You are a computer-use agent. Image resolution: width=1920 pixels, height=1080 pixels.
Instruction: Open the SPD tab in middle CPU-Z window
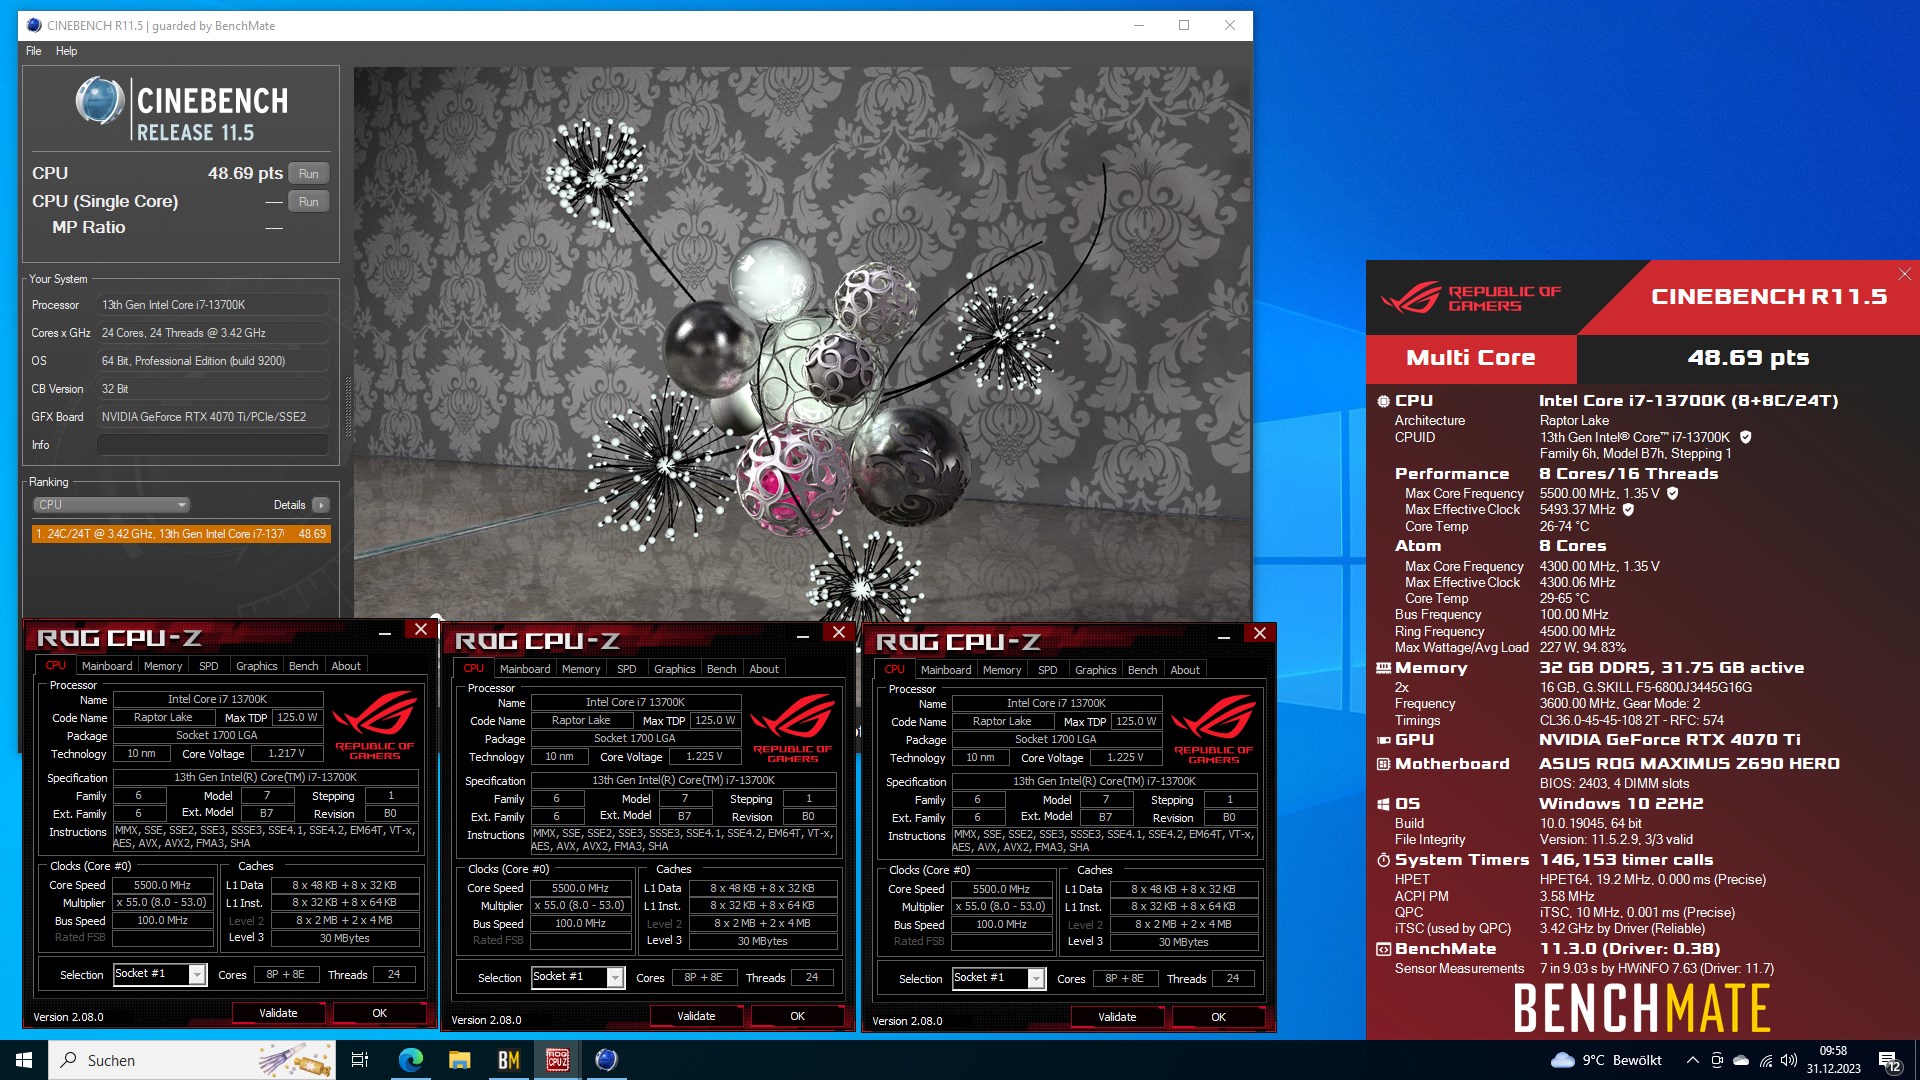point(627,669)
